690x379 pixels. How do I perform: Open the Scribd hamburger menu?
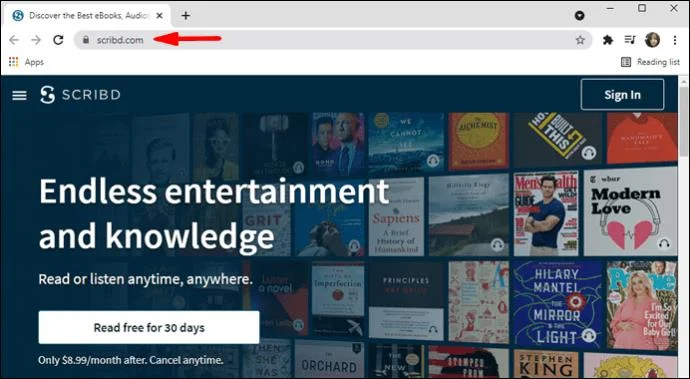(x=19, y=95)
